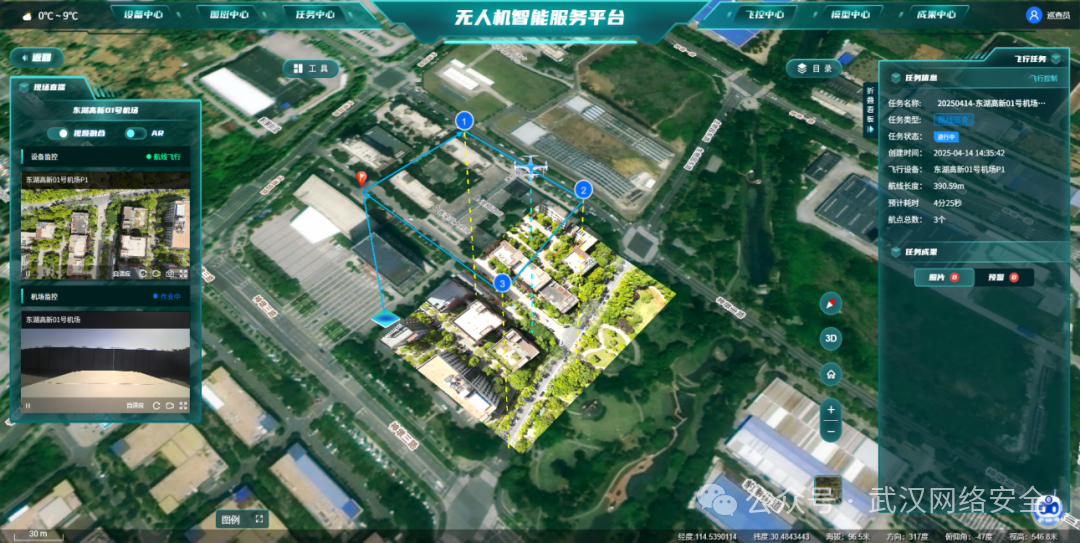Click the 航线长度 value 390.59m
Screen dimensions: 1080x543
[x=948, y=185]
